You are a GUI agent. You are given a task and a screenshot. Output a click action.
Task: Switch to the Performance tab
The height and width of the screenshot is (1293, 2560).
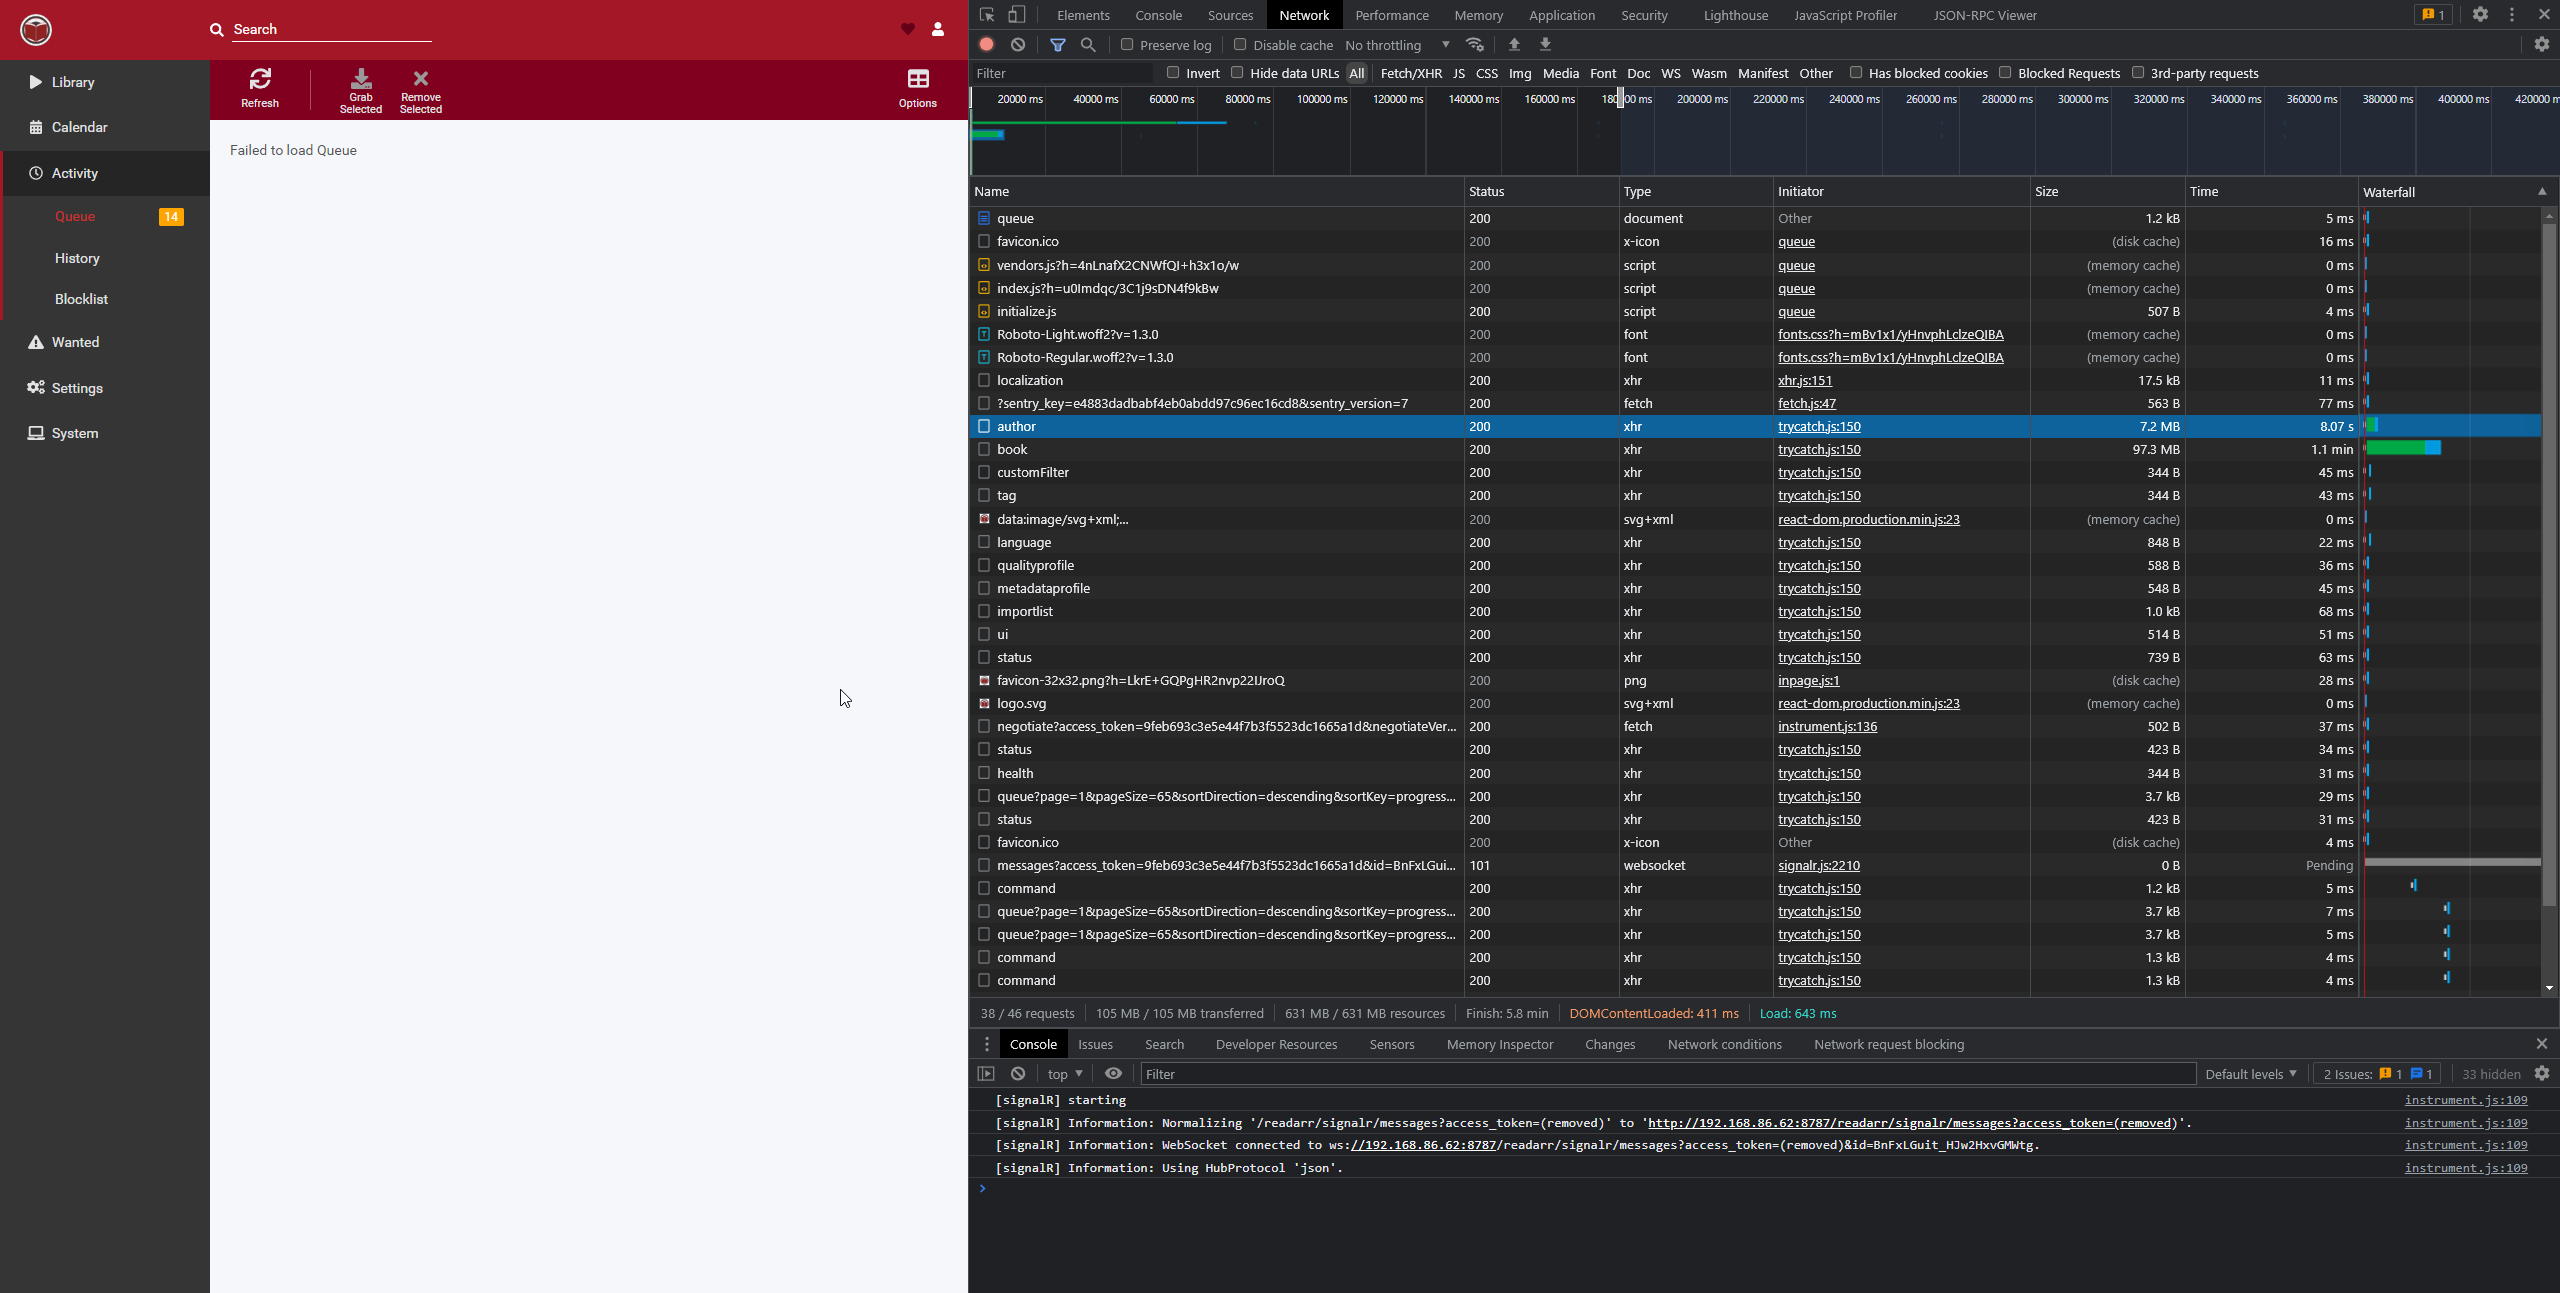click(1392, 15)
